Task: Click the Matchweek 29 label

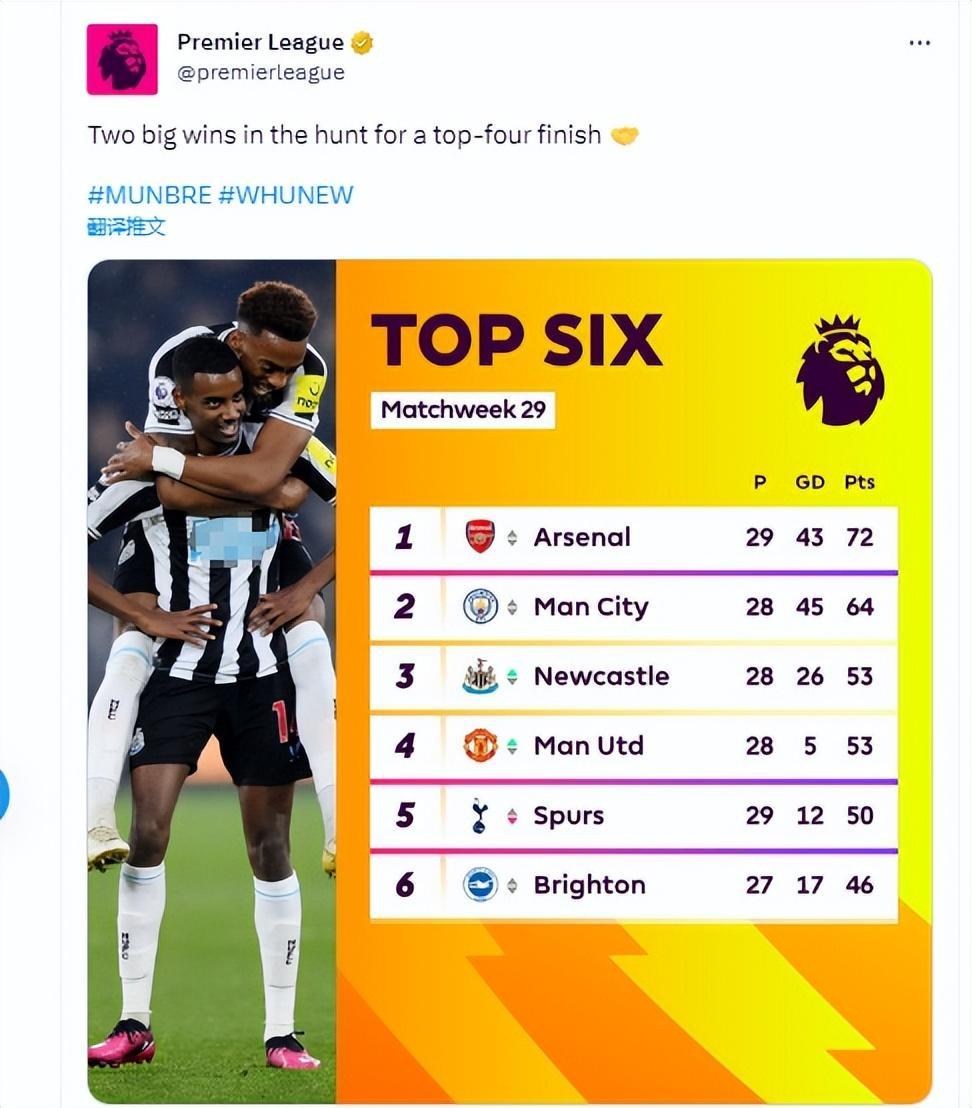Action: pyautogui.click(x=463, y=410)
